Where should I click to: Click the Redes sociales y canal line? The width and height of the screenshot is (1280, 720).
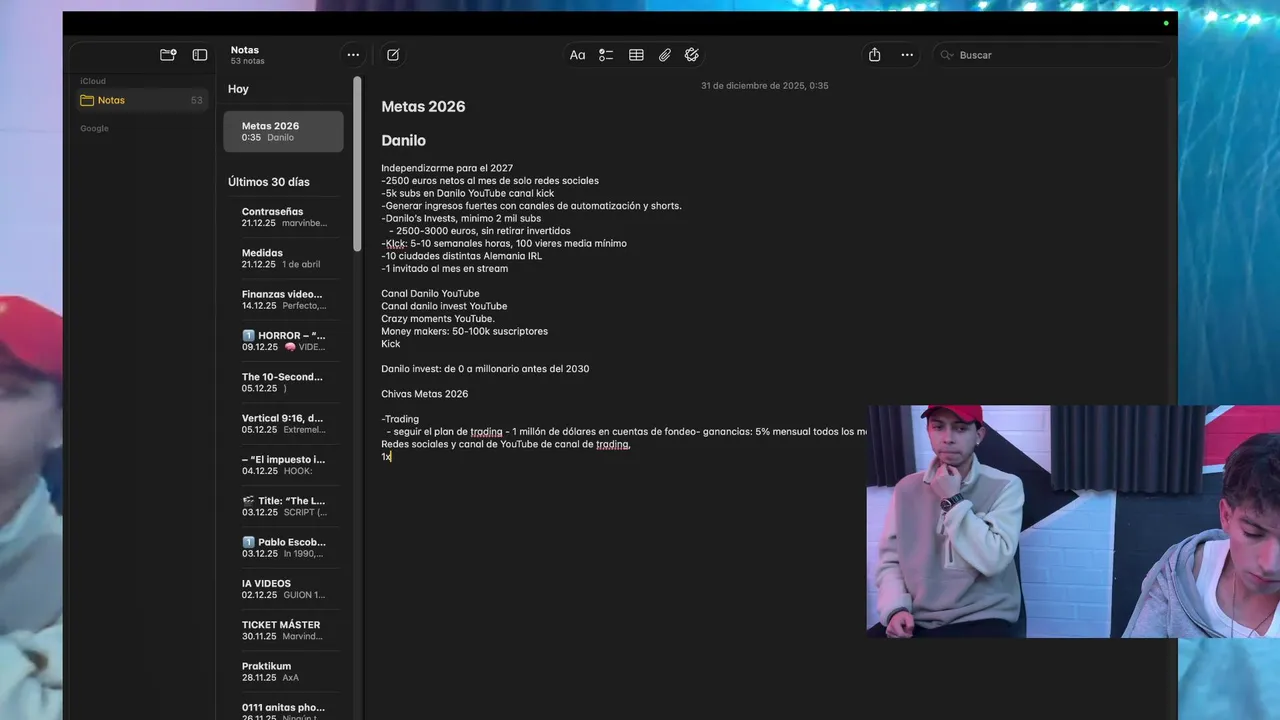click(505, 444)
